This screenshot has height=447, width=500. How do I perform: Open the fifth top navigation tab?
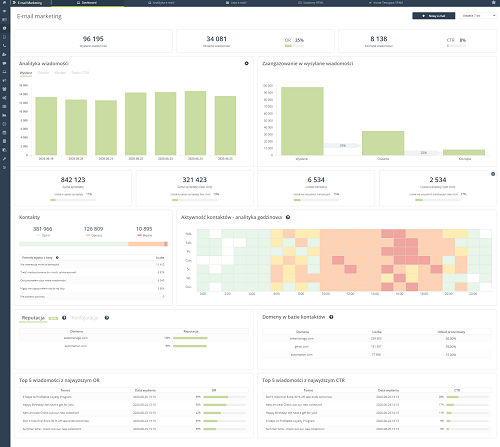[386, 3]
